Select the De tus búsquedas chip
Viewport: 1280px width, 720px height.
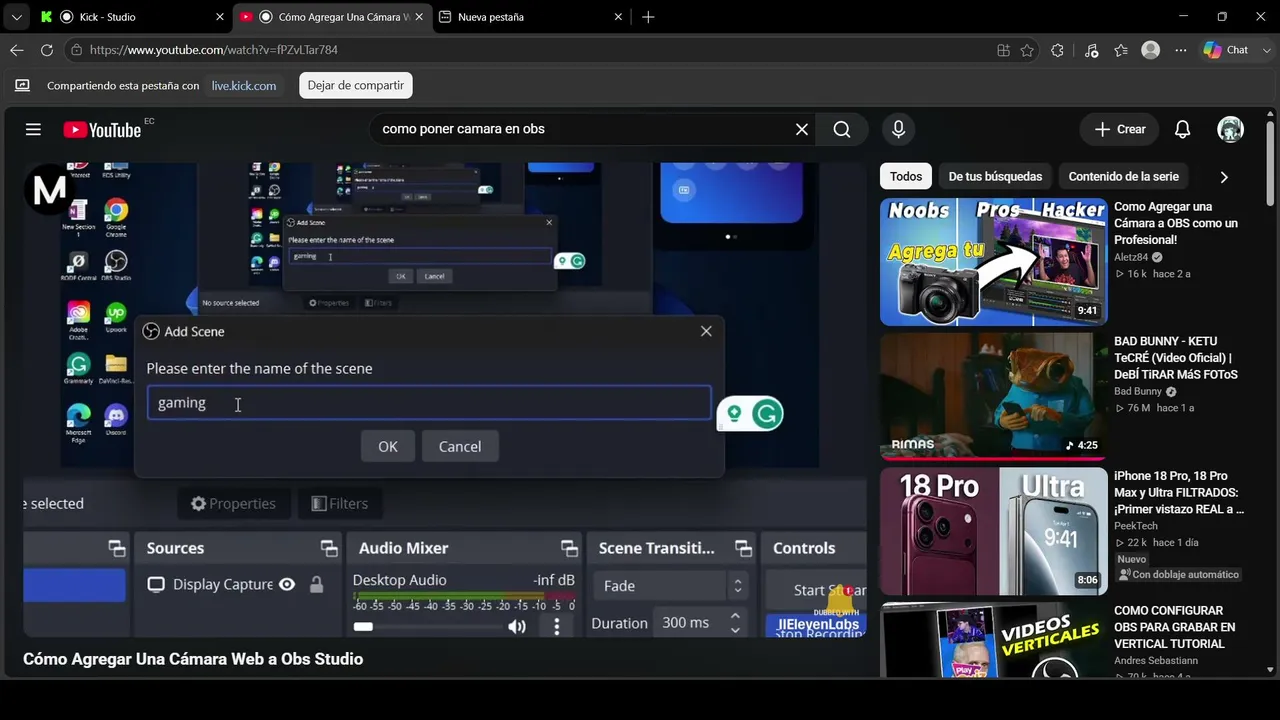[x=995, y=177]
